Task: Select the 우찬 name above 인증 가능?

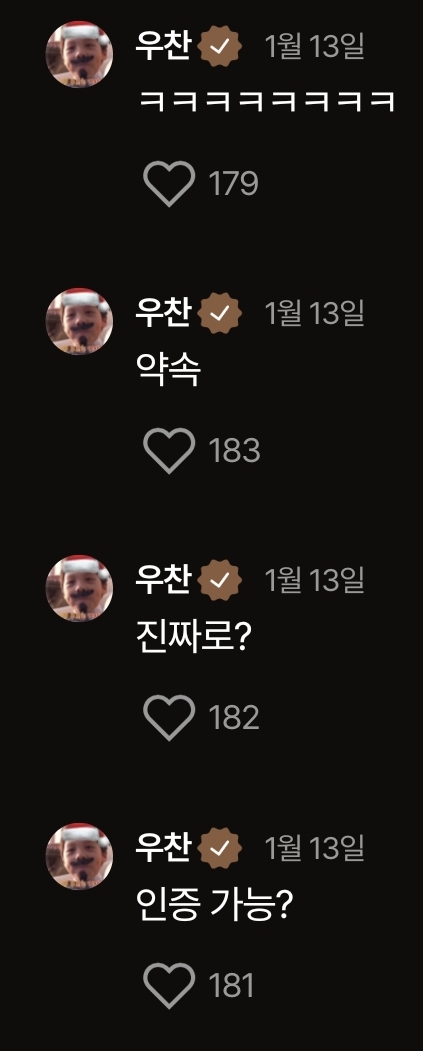Action: [163, 847]
